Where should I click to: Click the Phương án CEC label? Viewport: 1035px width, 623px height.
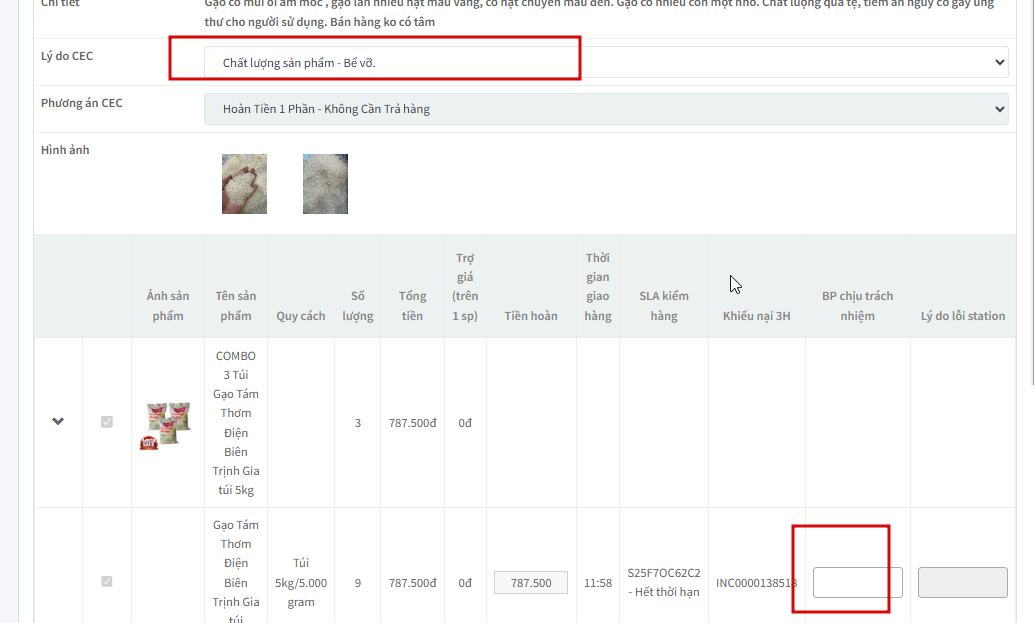pyautogui.click(x=82, y=103)
